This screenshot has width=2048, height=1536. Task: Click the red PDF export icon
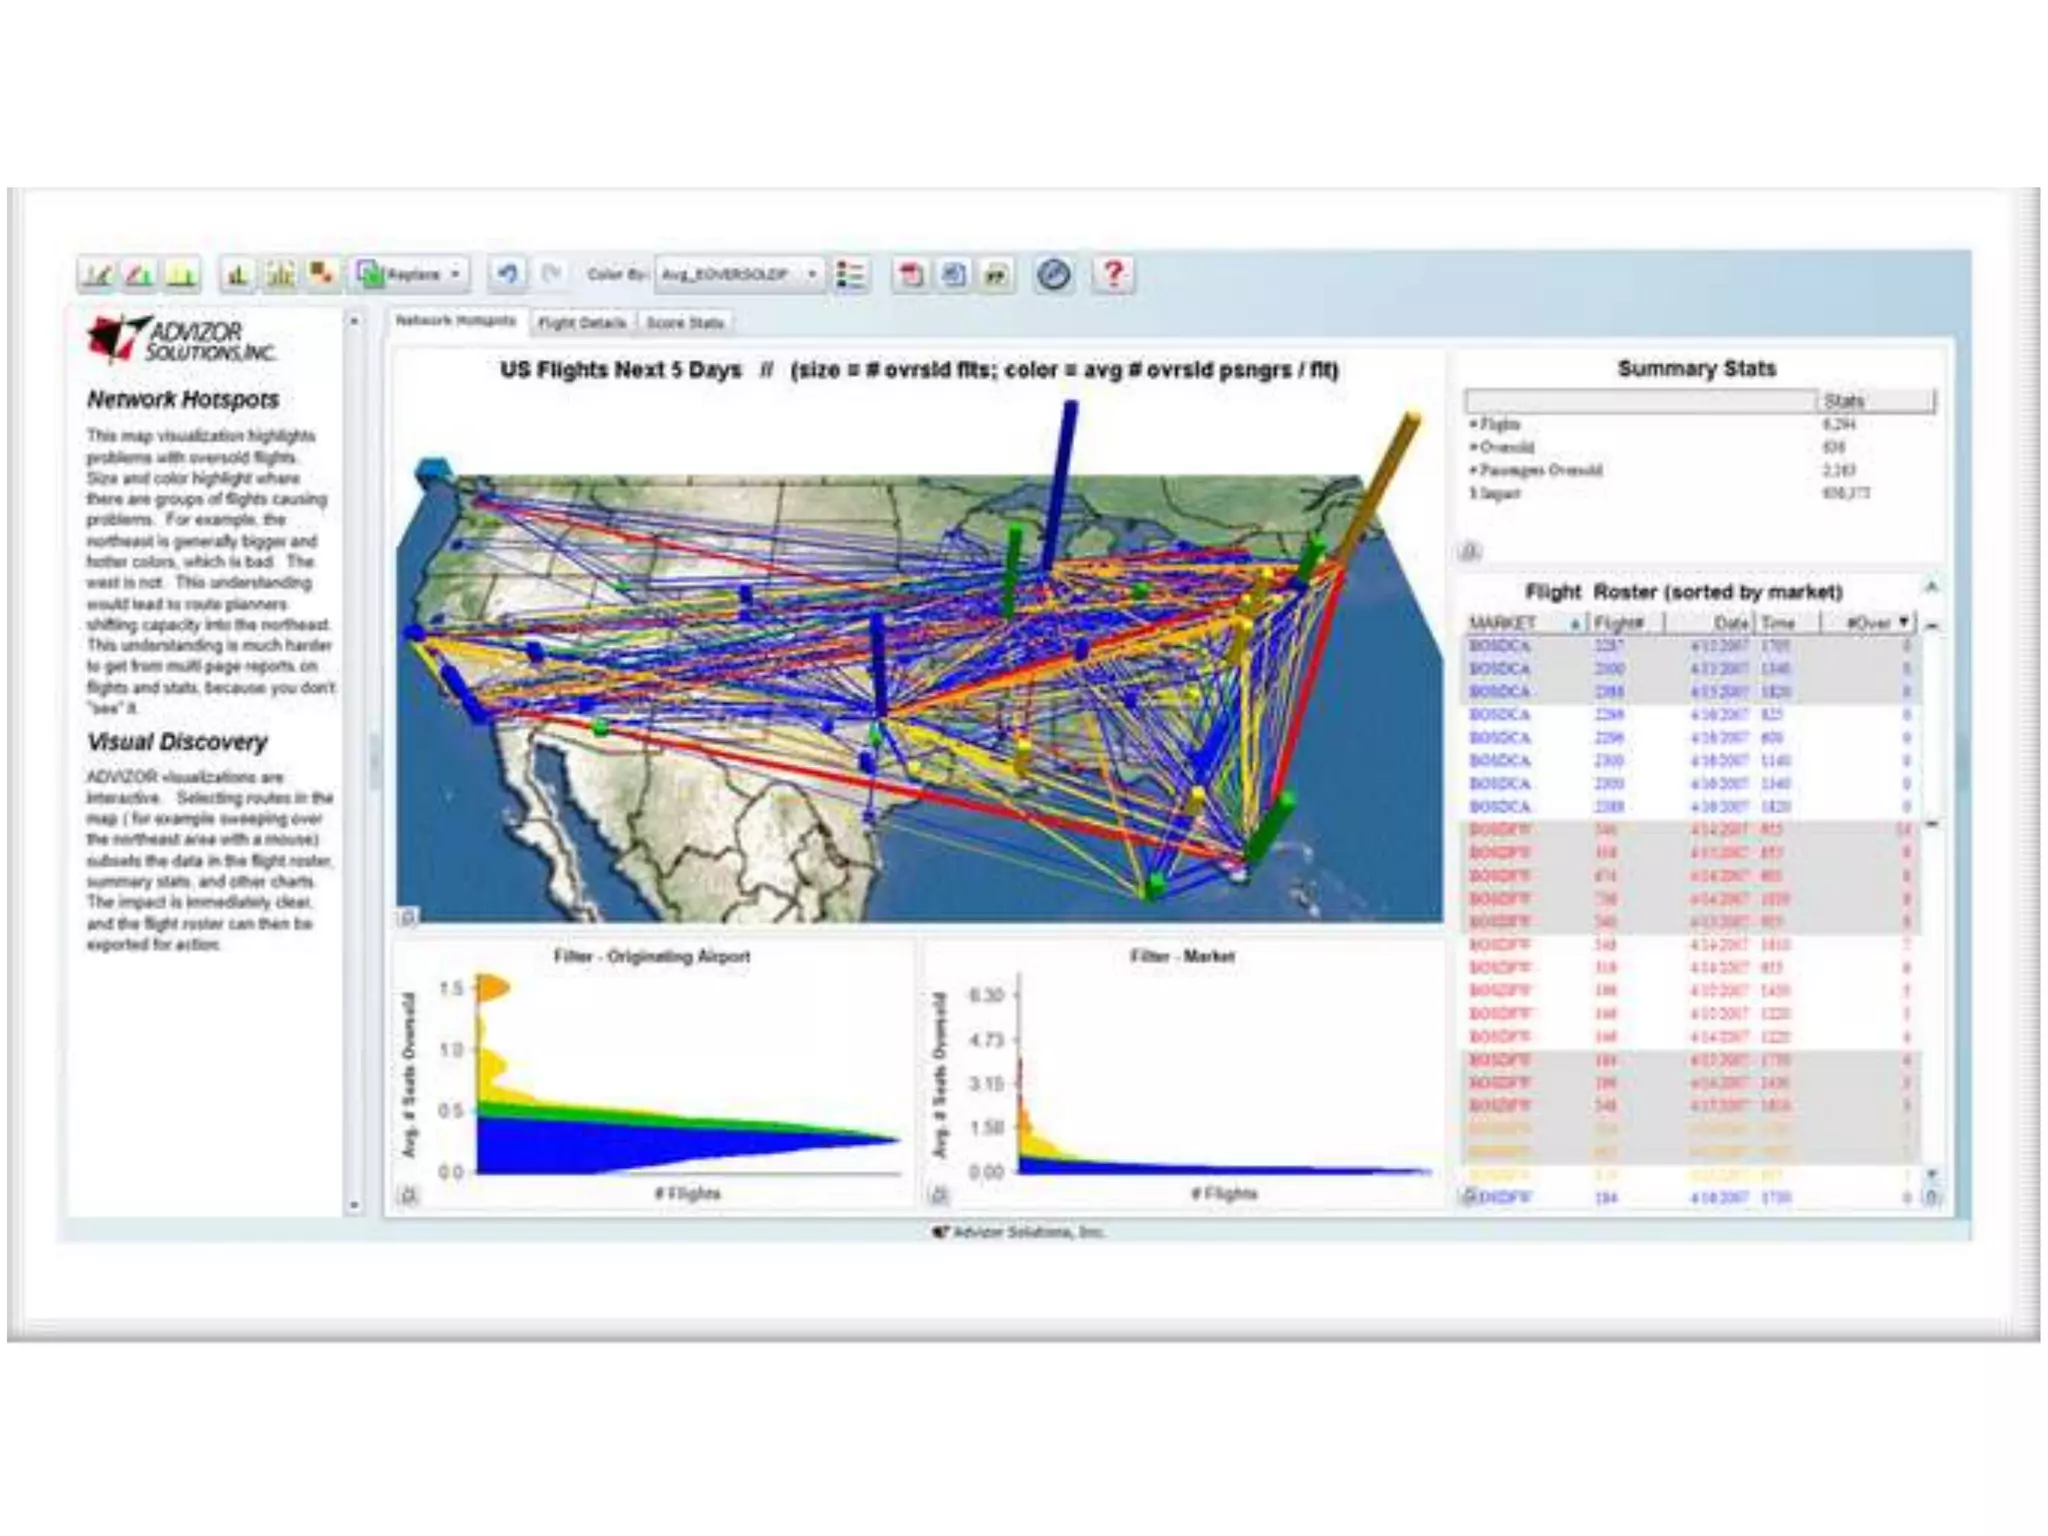pos(911,274)
